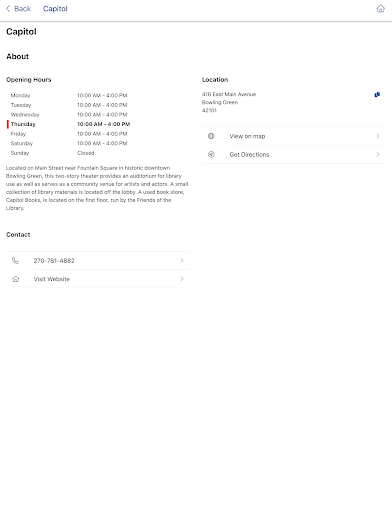Expand the Get Directions chevron
392x512 pixels.
[x=378, y=154]
